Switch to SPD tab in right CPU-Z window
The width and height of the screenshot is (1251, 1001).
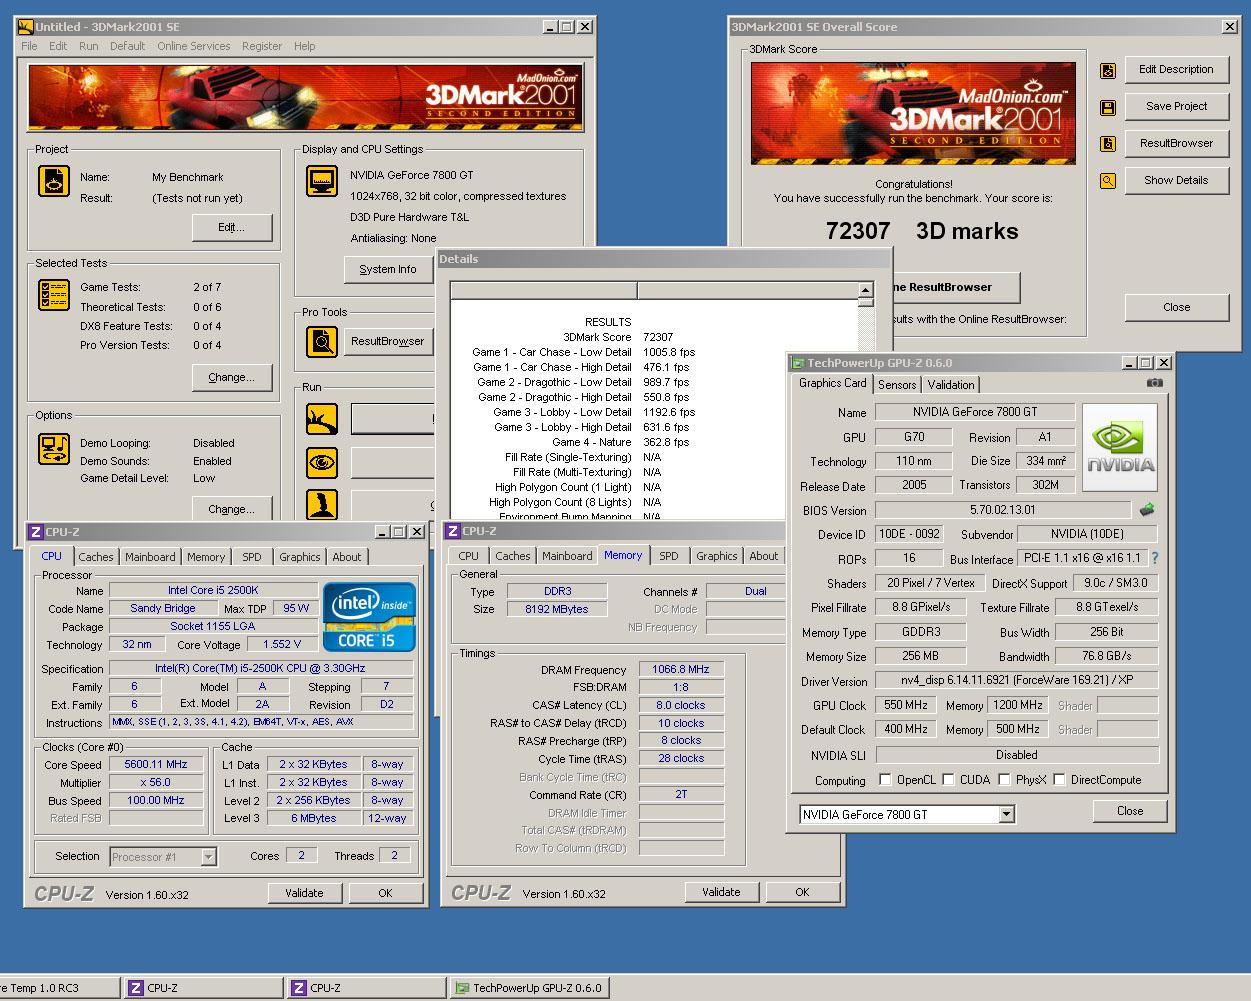[x=669, y=556]
